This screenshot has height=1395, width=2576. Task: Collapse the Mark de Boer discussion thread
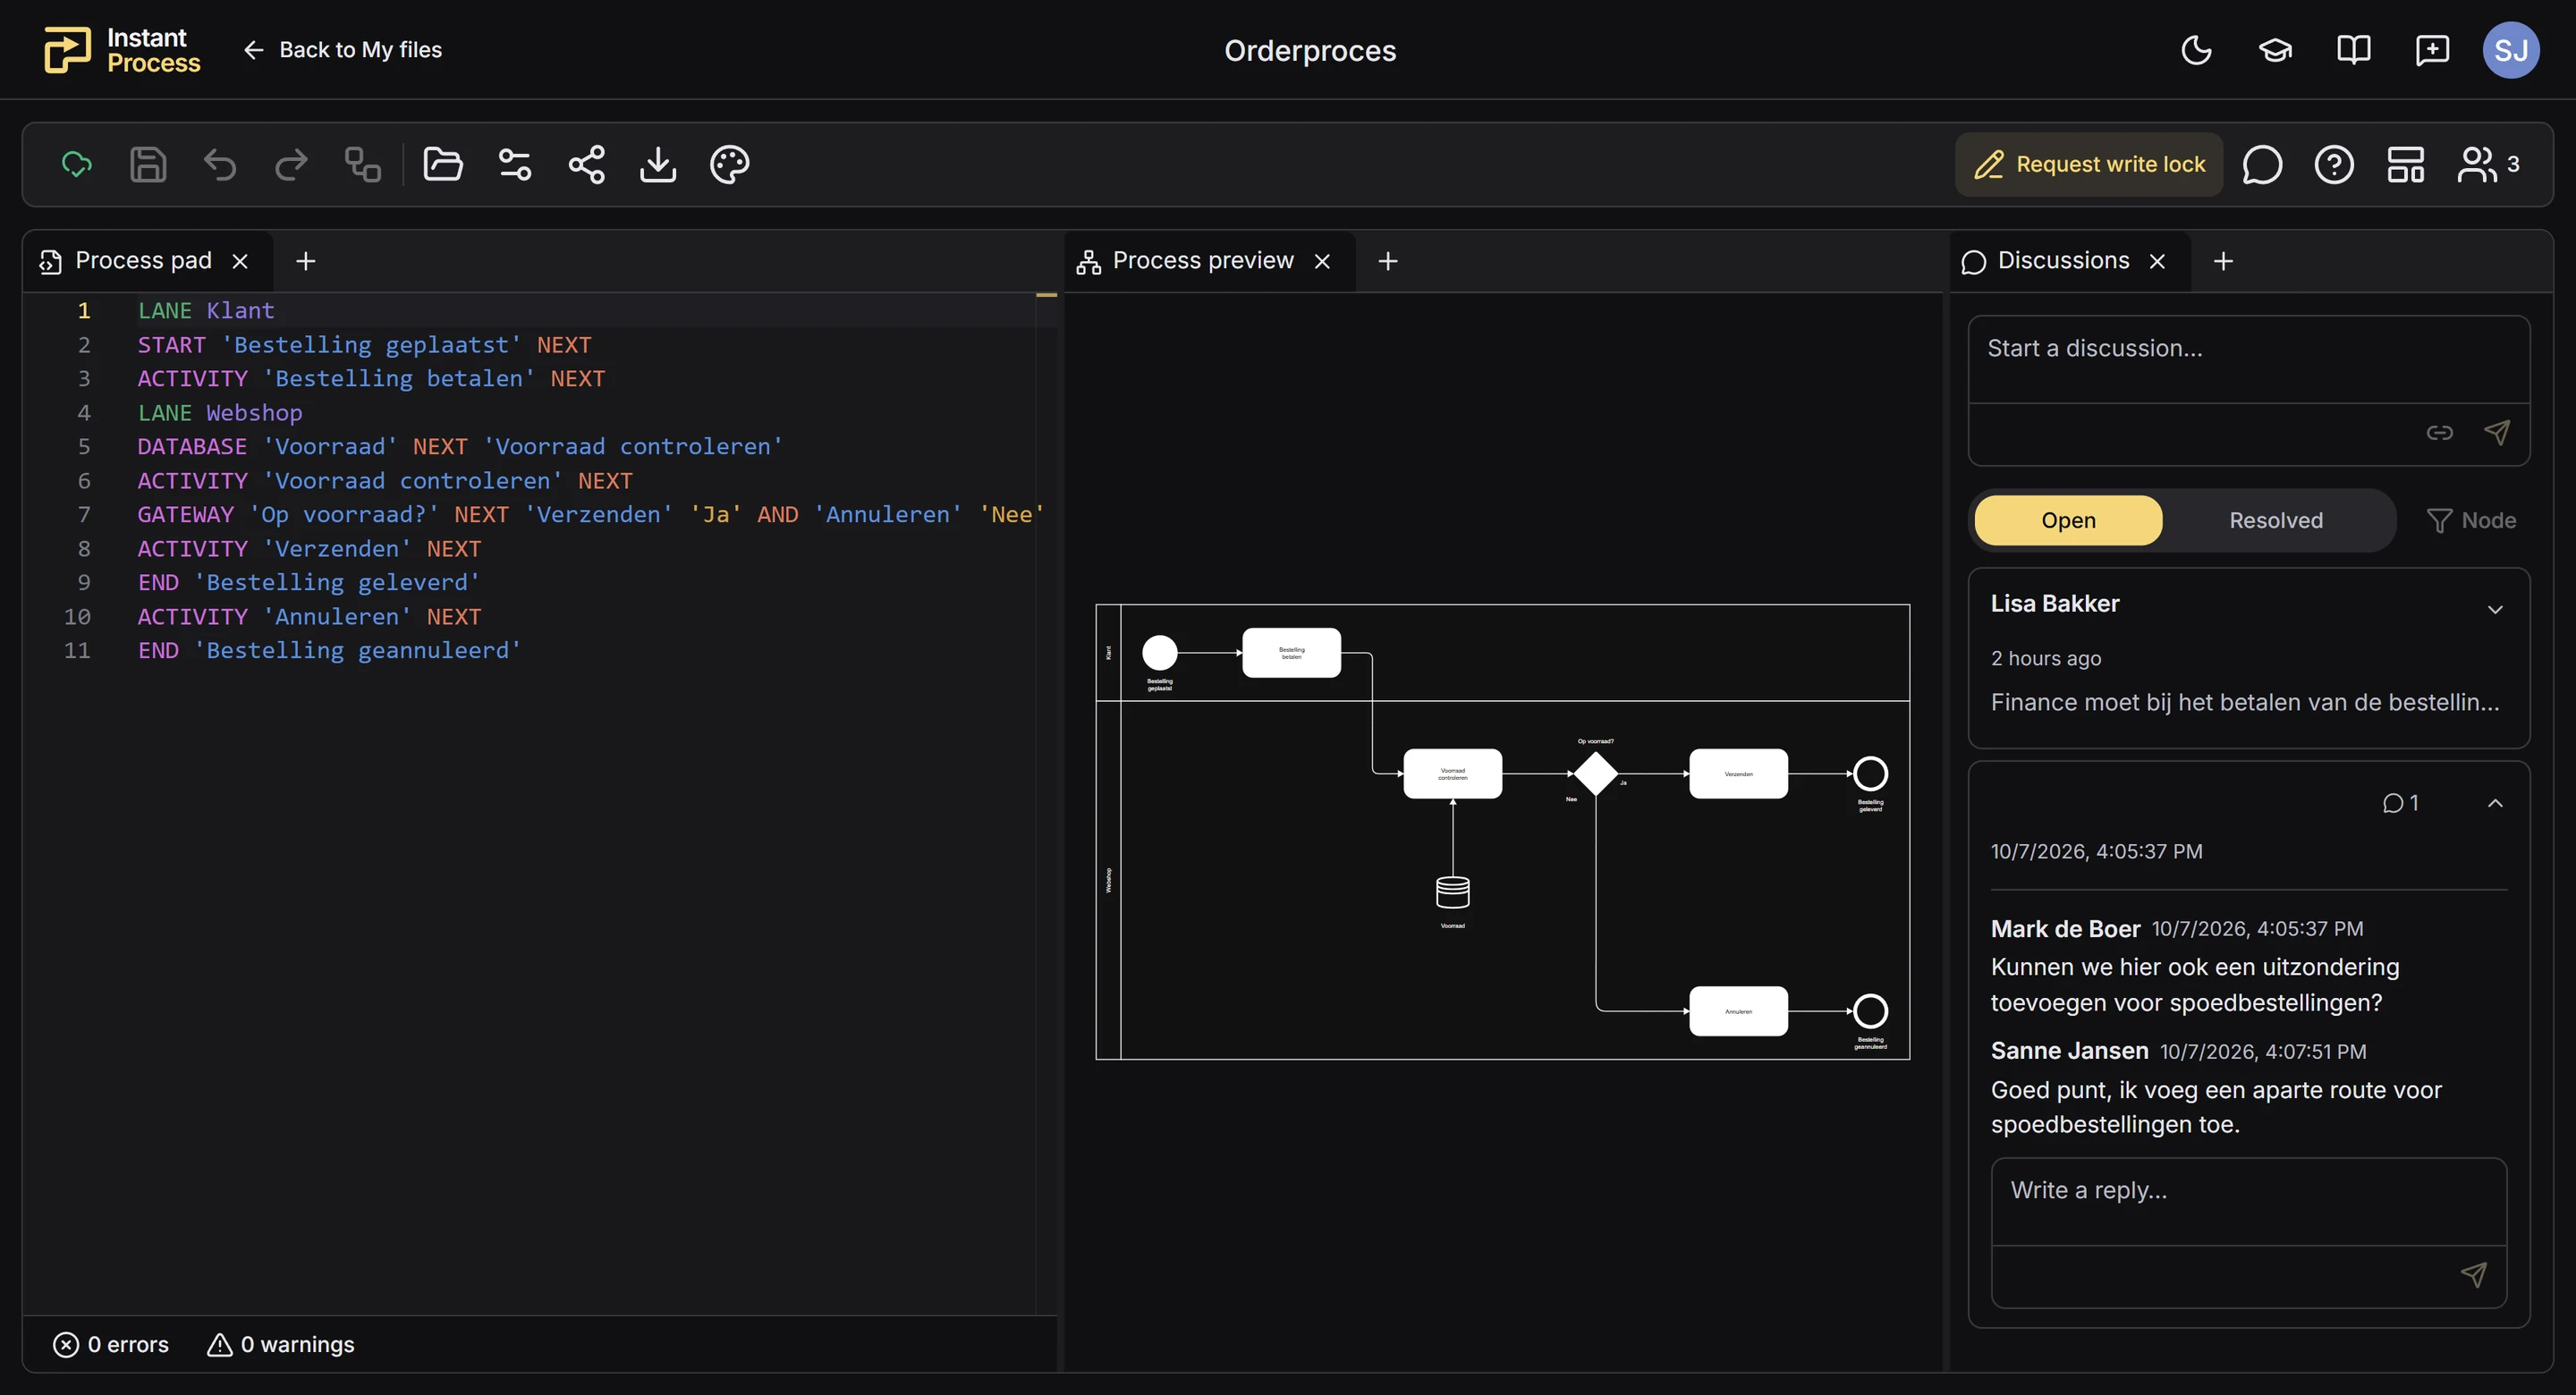pyautogui.click(x=2495, y=803)
